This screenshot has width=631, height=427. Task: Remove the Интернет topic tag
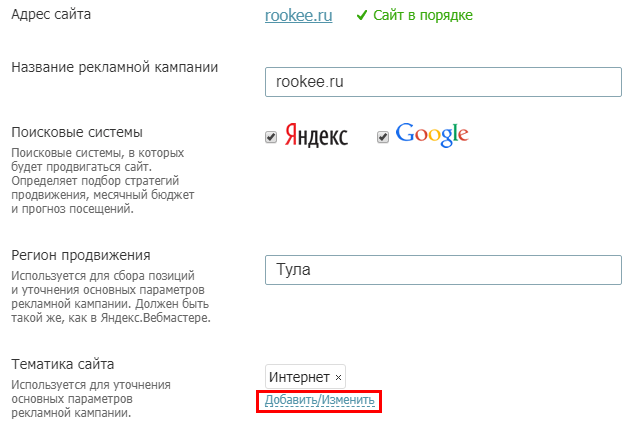point(338,377)
